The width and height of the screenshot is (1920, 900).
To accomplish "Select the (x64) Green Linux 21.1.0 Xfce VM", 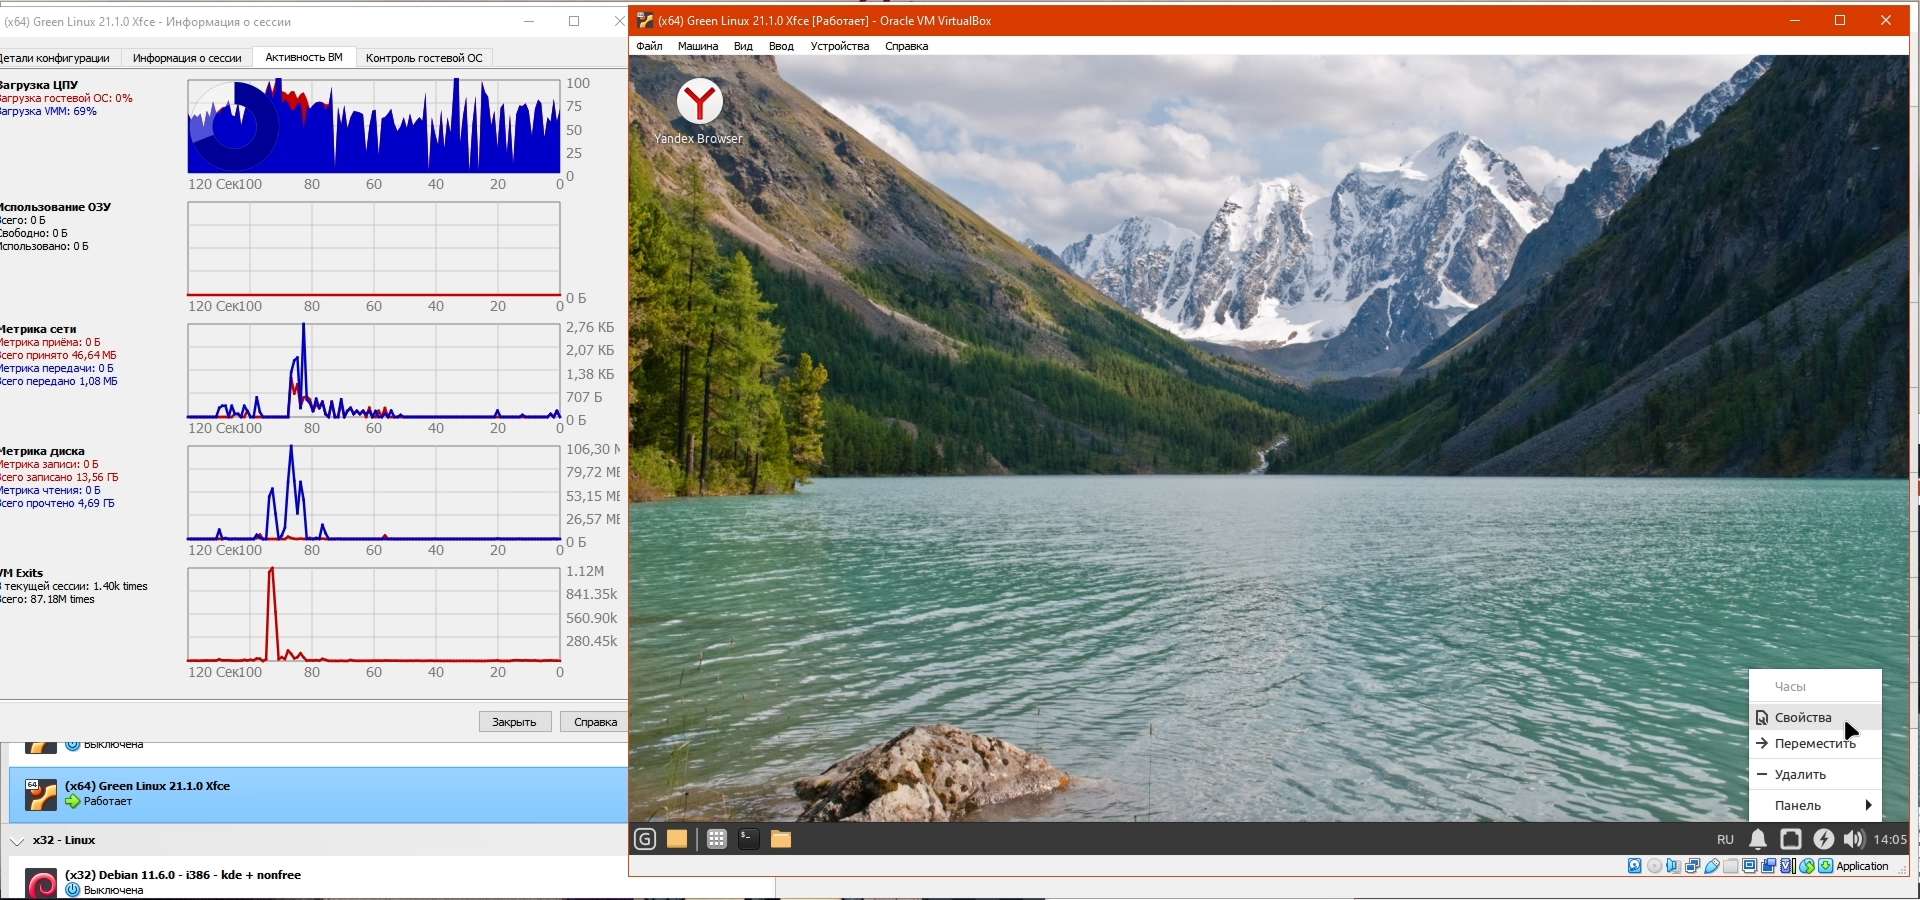I will point(318,795).
